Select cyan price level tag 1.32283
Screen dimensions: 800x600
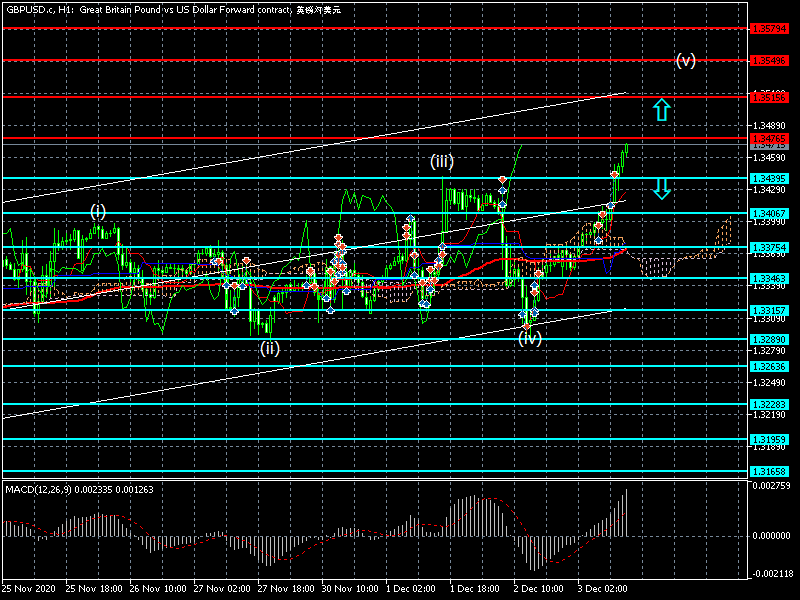[769, 404]
